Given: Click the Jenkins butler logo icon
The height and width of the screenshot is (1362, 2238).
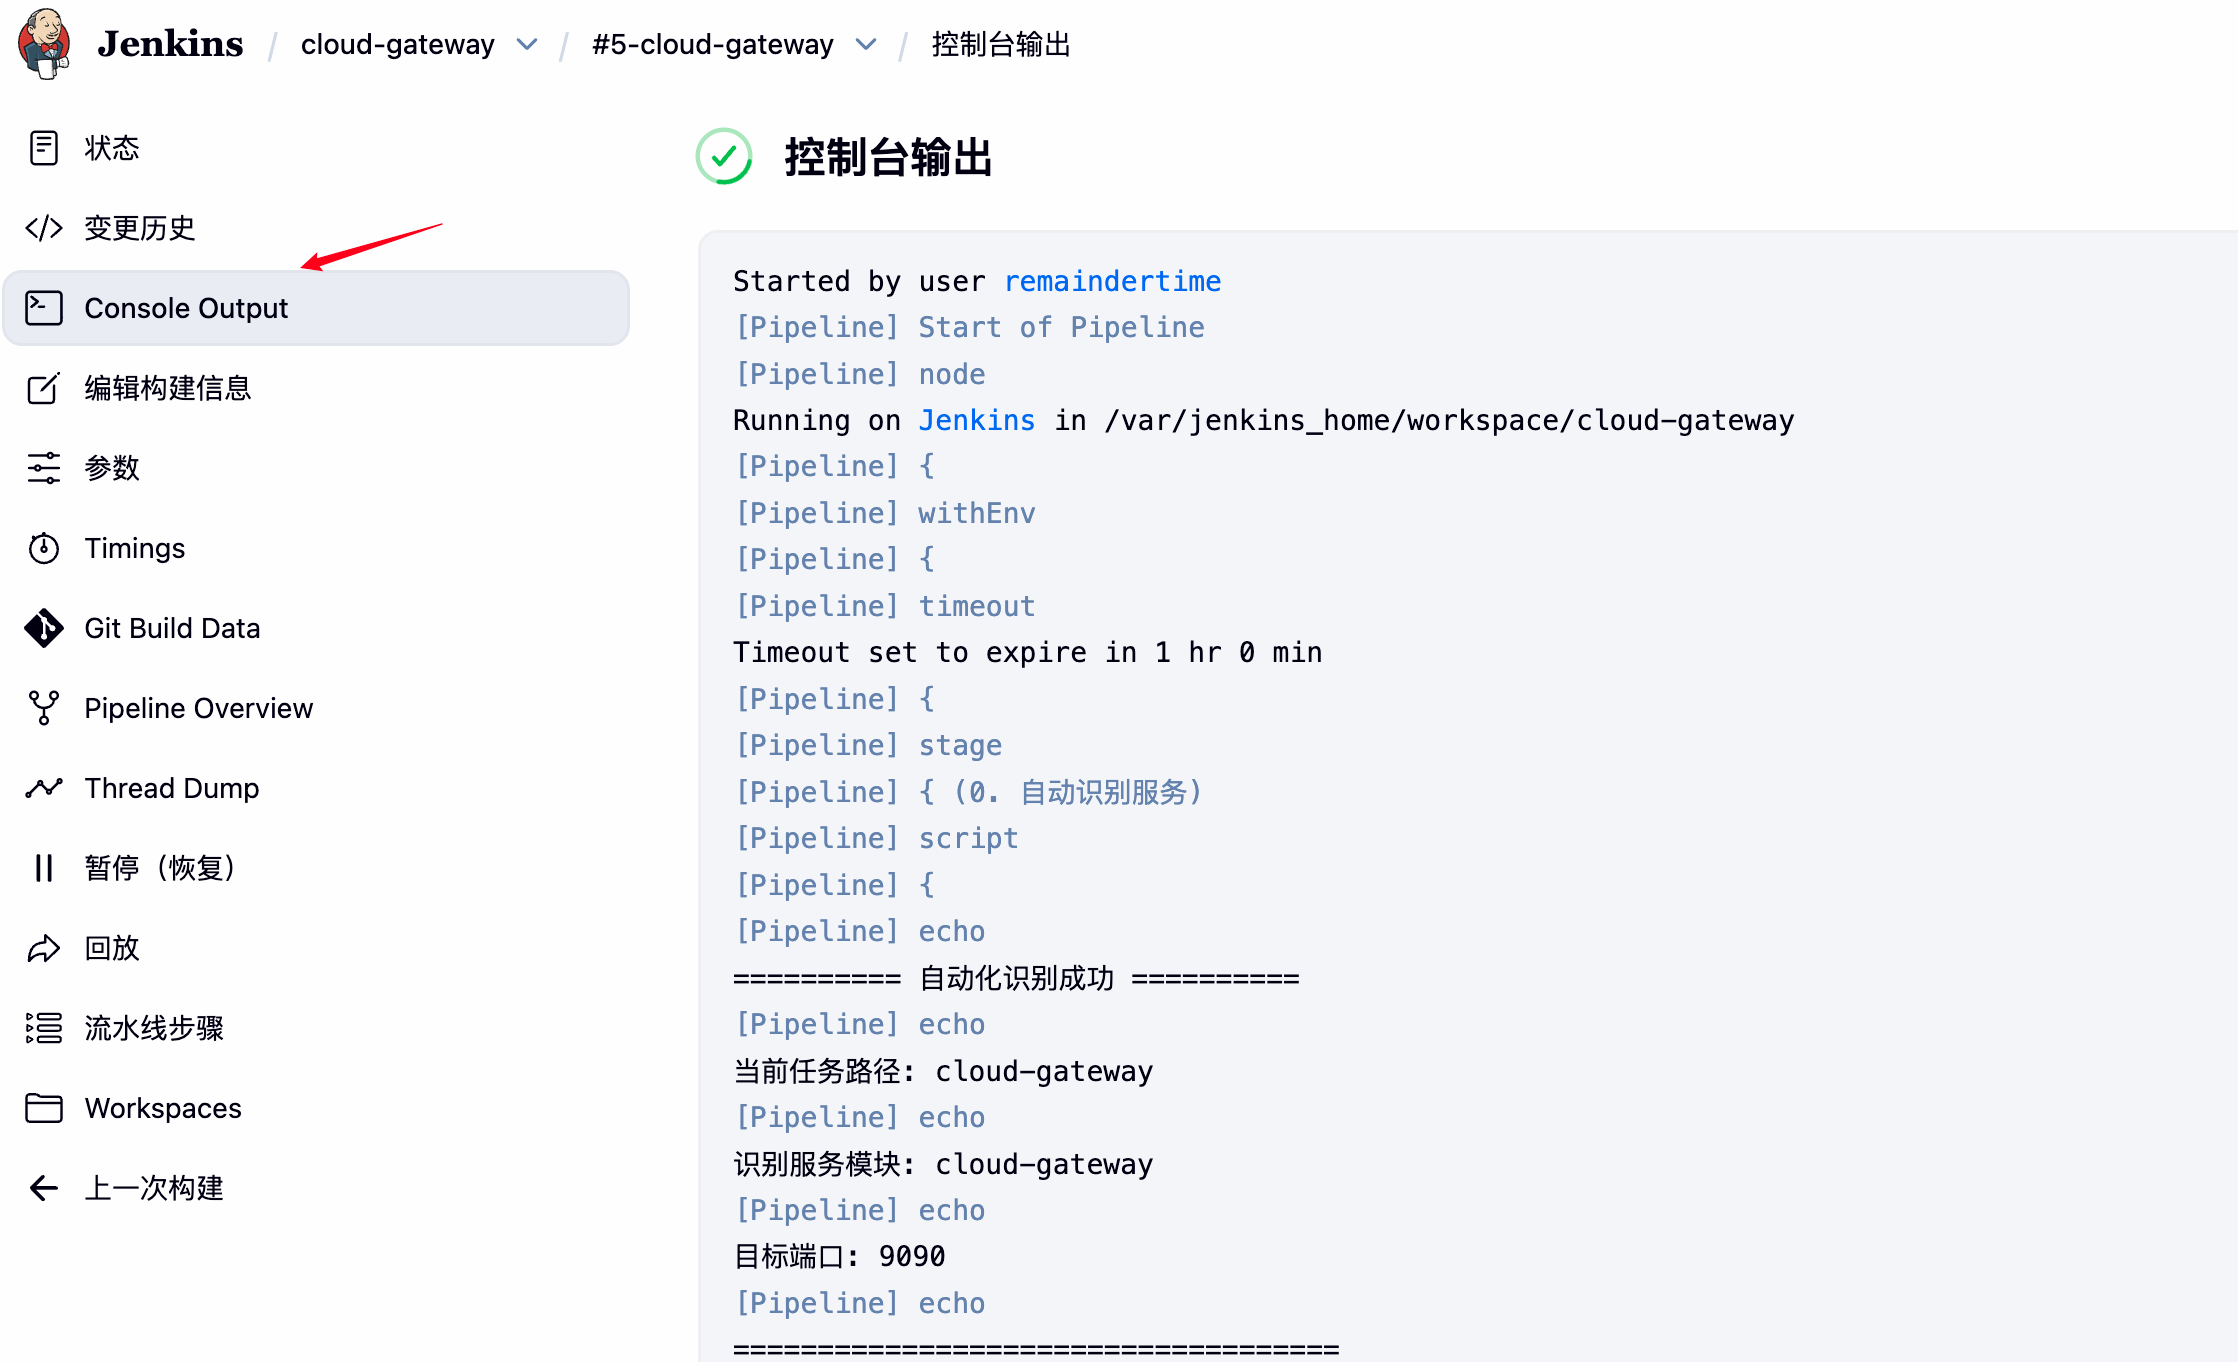Looking at the screenshot, I should [x=44, y=43].
